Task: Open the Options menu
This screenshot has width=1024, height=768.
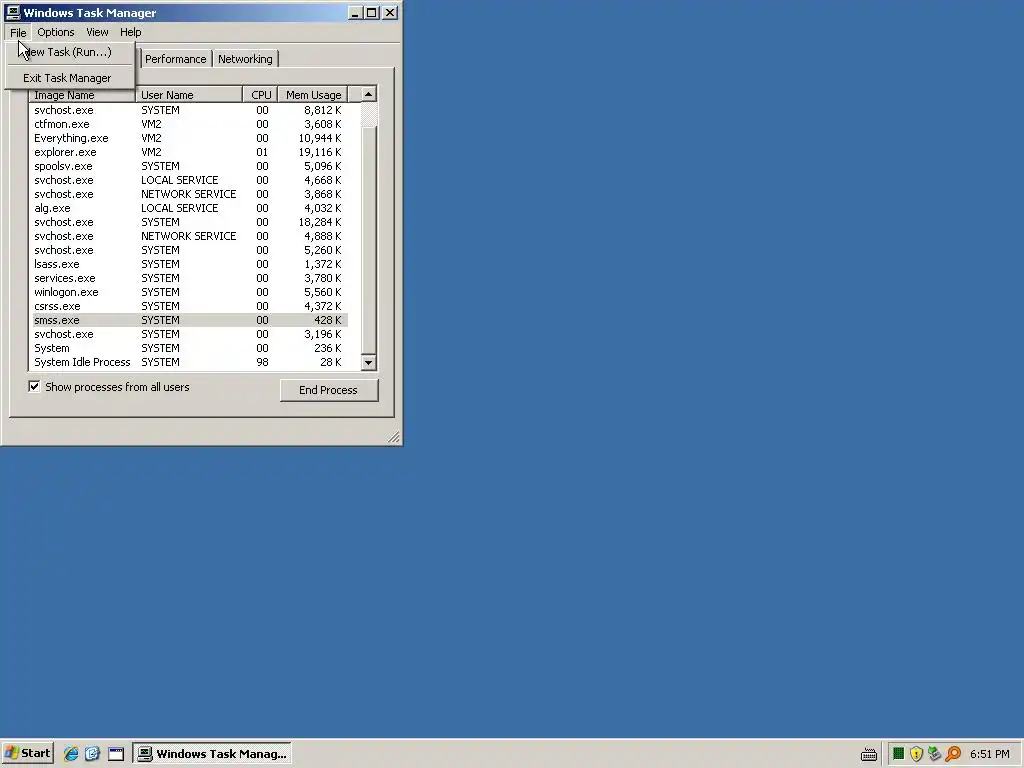Action: pyautogui.click(x=56, y=32)
